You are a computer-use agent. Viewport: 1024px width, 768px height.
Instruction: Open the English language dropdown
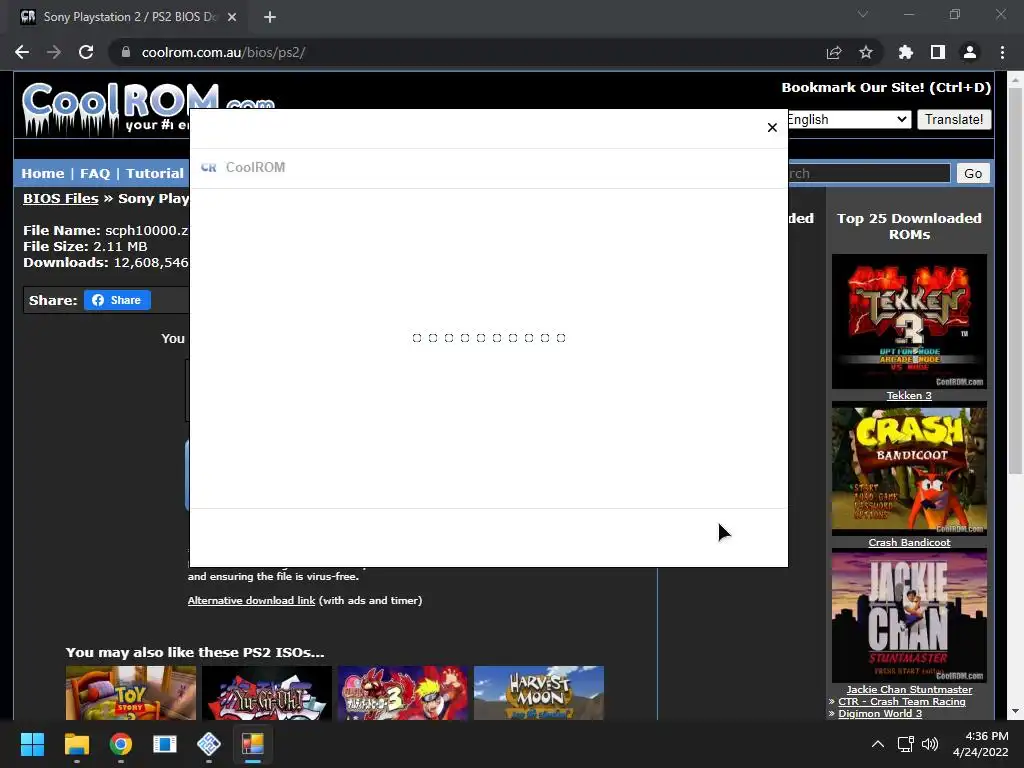848,120
